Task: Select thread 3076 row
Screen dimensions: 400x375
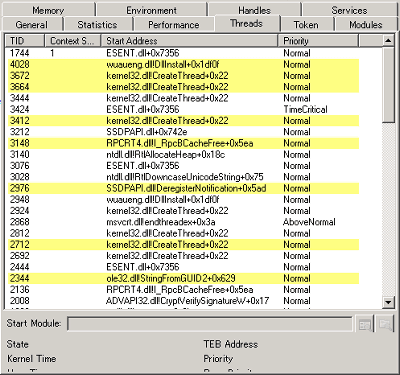Action: [183, 166]
